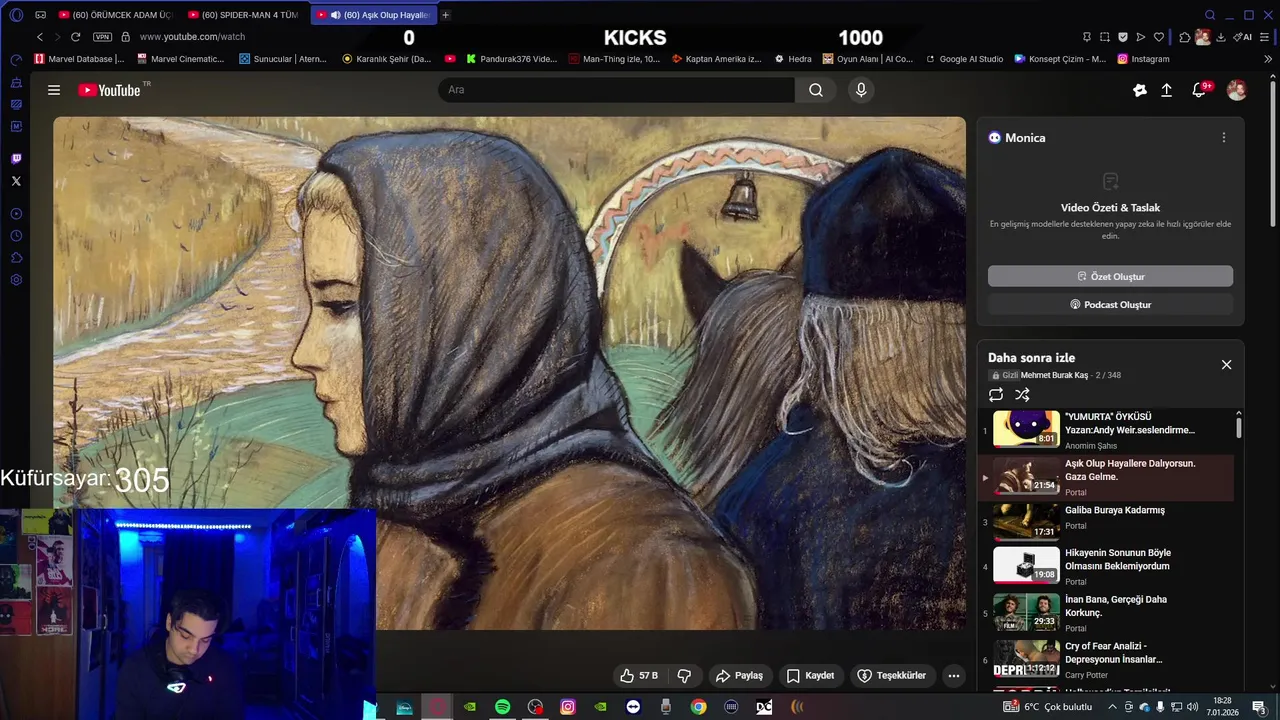Viewport: 1280px width, 720px height.
Task: Click Podcast Oluştur button
Action: coord(1110,305)
